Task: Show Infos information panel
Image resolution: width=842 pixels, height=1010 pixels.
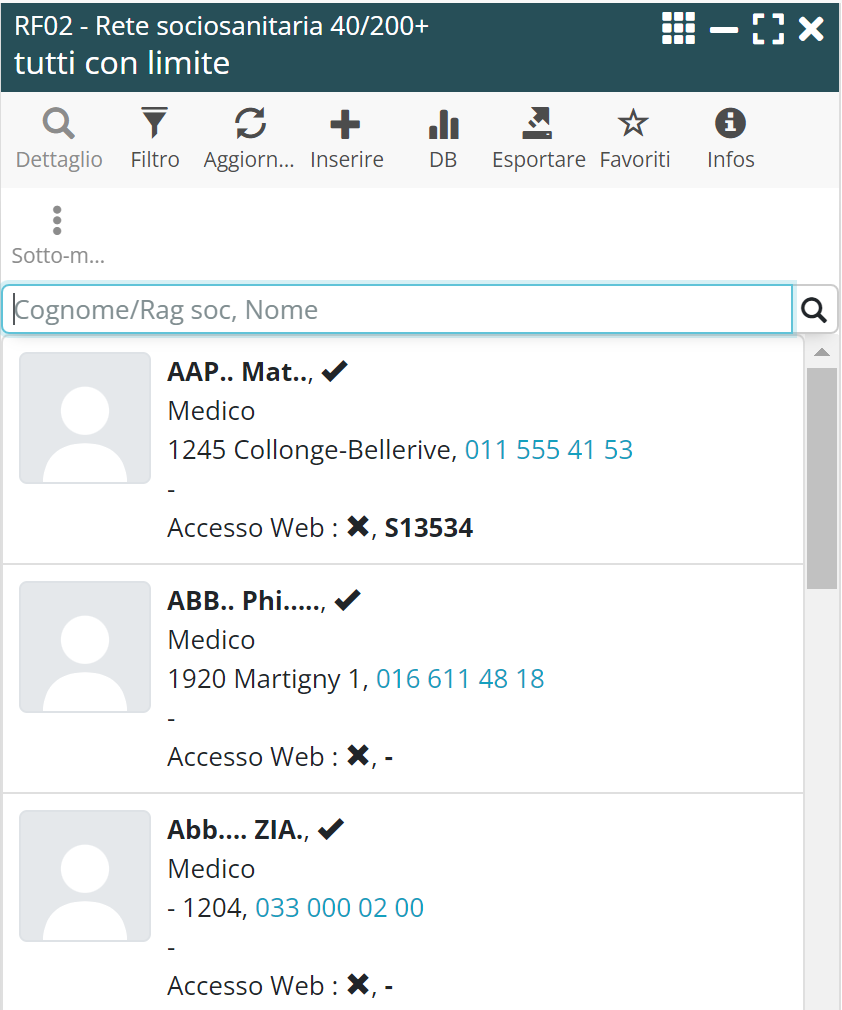Action: point(730,139)
